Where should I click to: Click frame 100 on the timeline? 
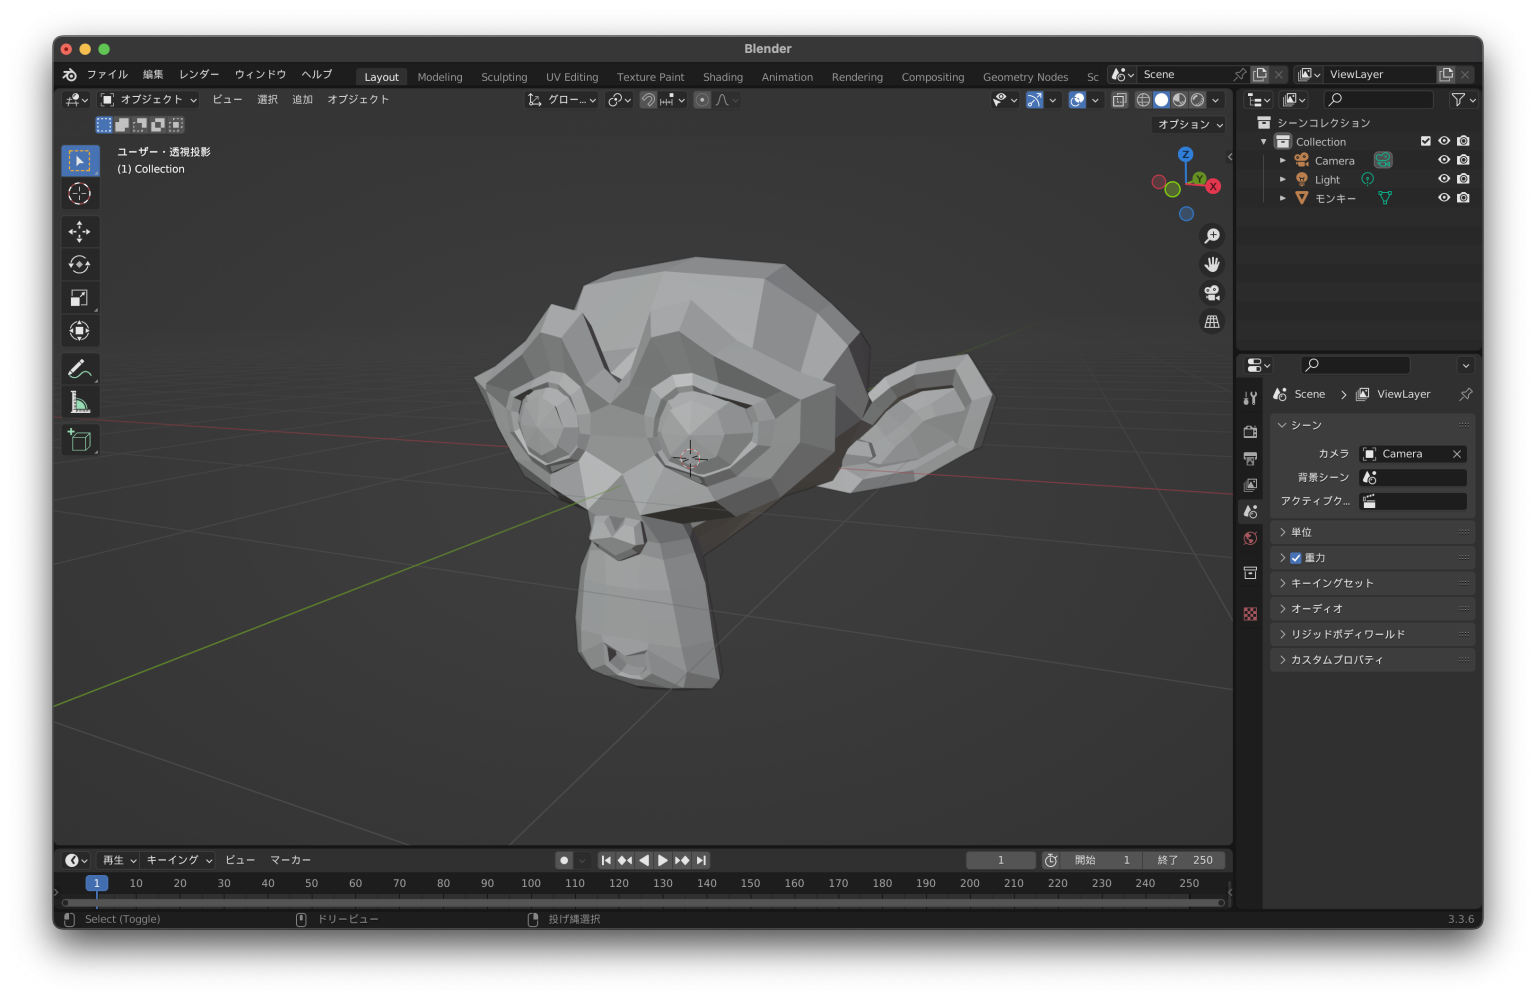pos(531,884)
